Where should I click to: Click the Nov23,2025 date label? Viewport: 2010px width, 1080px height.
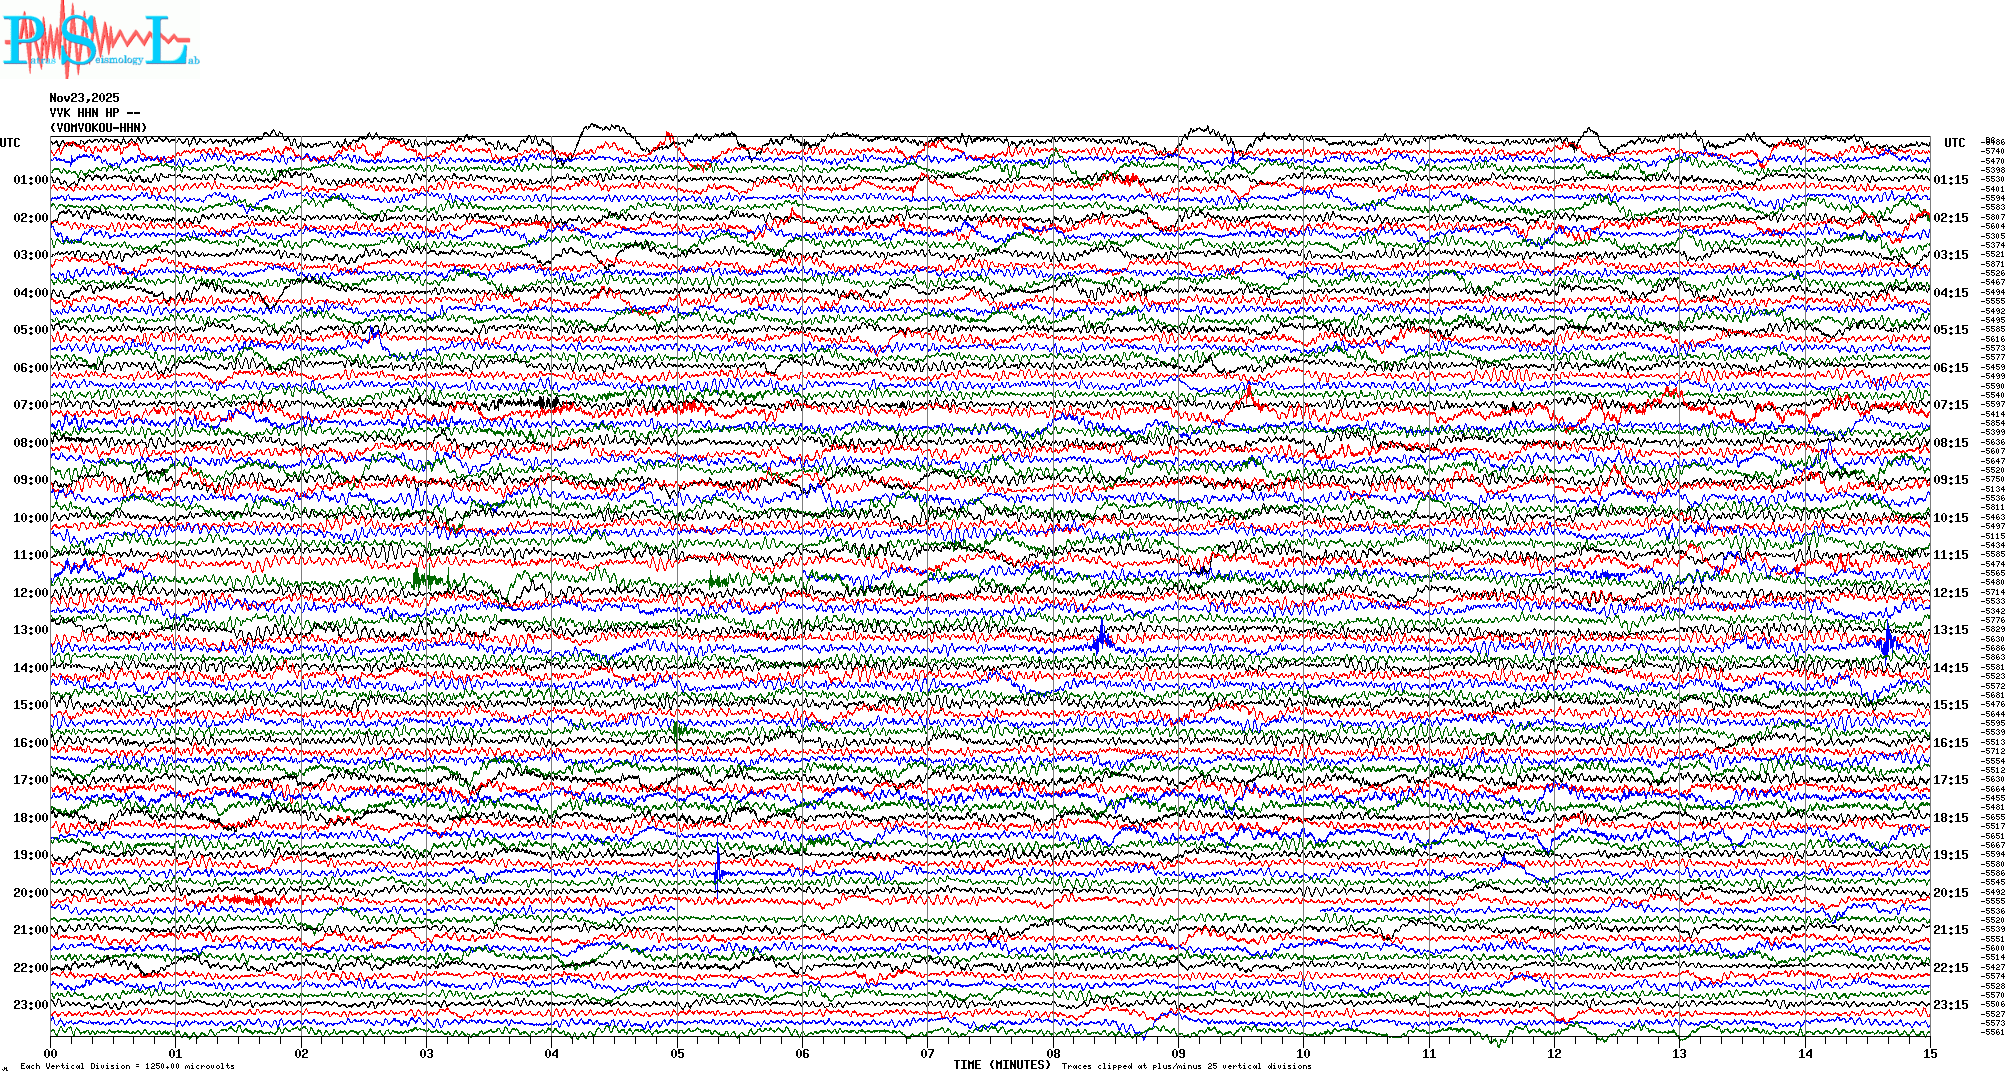tap(84, 98)
